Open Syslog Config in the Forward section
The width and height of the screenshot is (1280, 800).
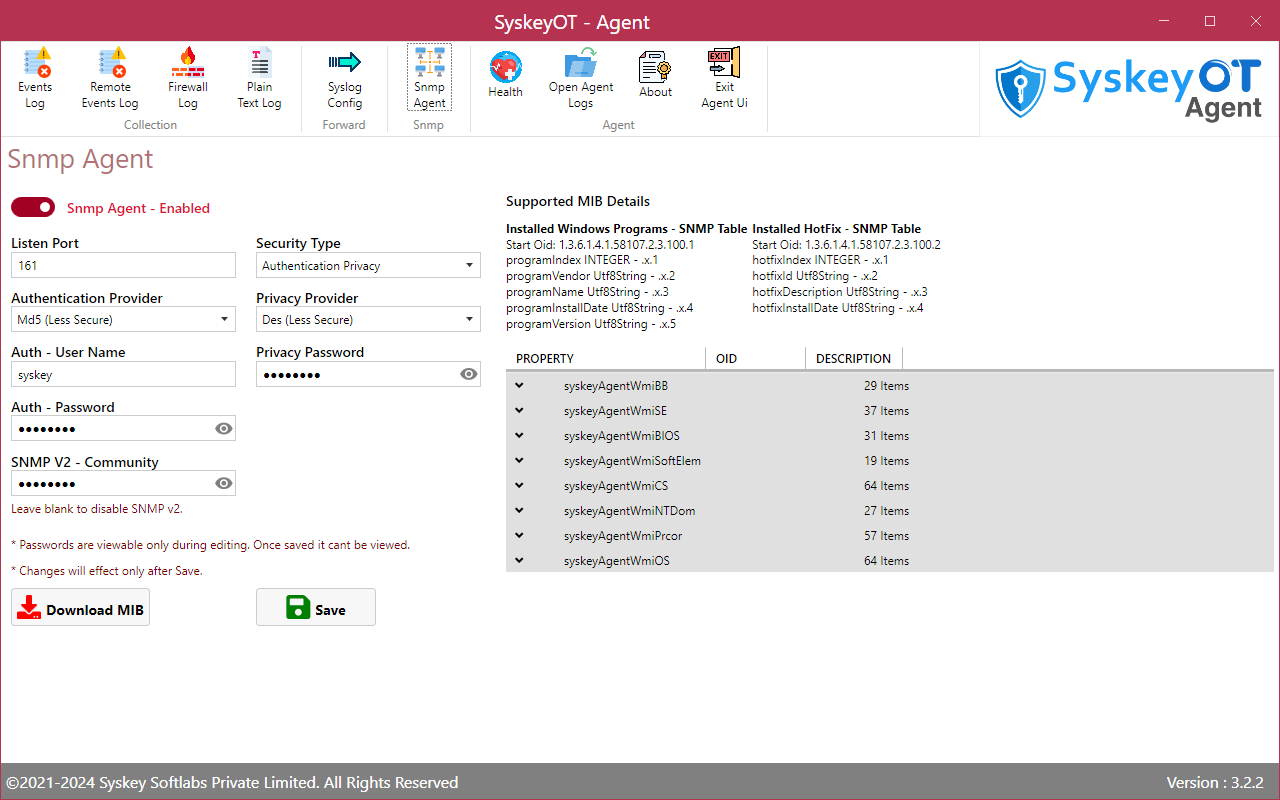[344, 75]
